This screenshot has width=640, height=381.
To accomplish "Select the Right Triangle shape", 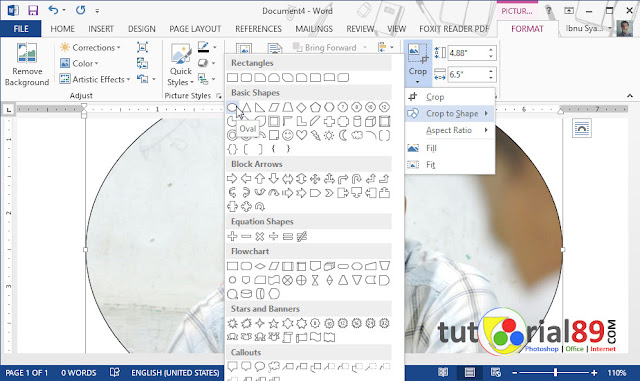I will (x=260, y=107).
